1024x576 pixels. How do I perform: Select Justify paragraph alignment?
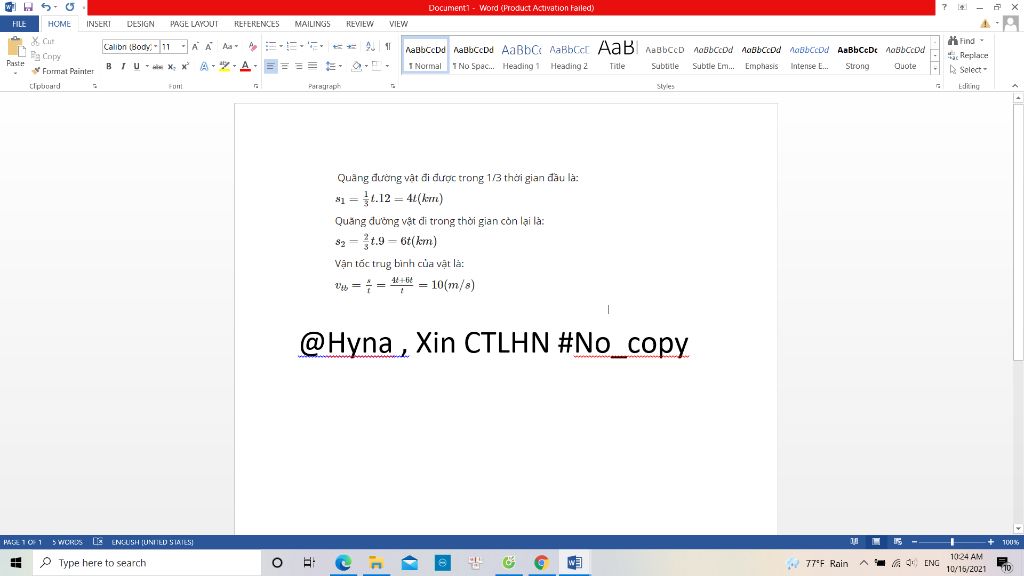tap(313, 66)
